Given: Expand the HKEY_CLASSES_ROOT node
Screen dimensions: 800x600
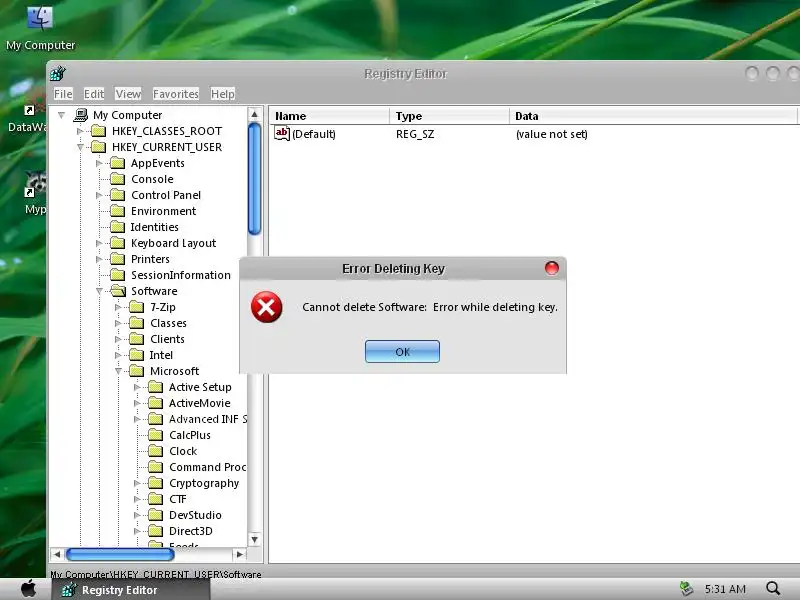Looking at the screenshot, I should [x=80, y=131].
